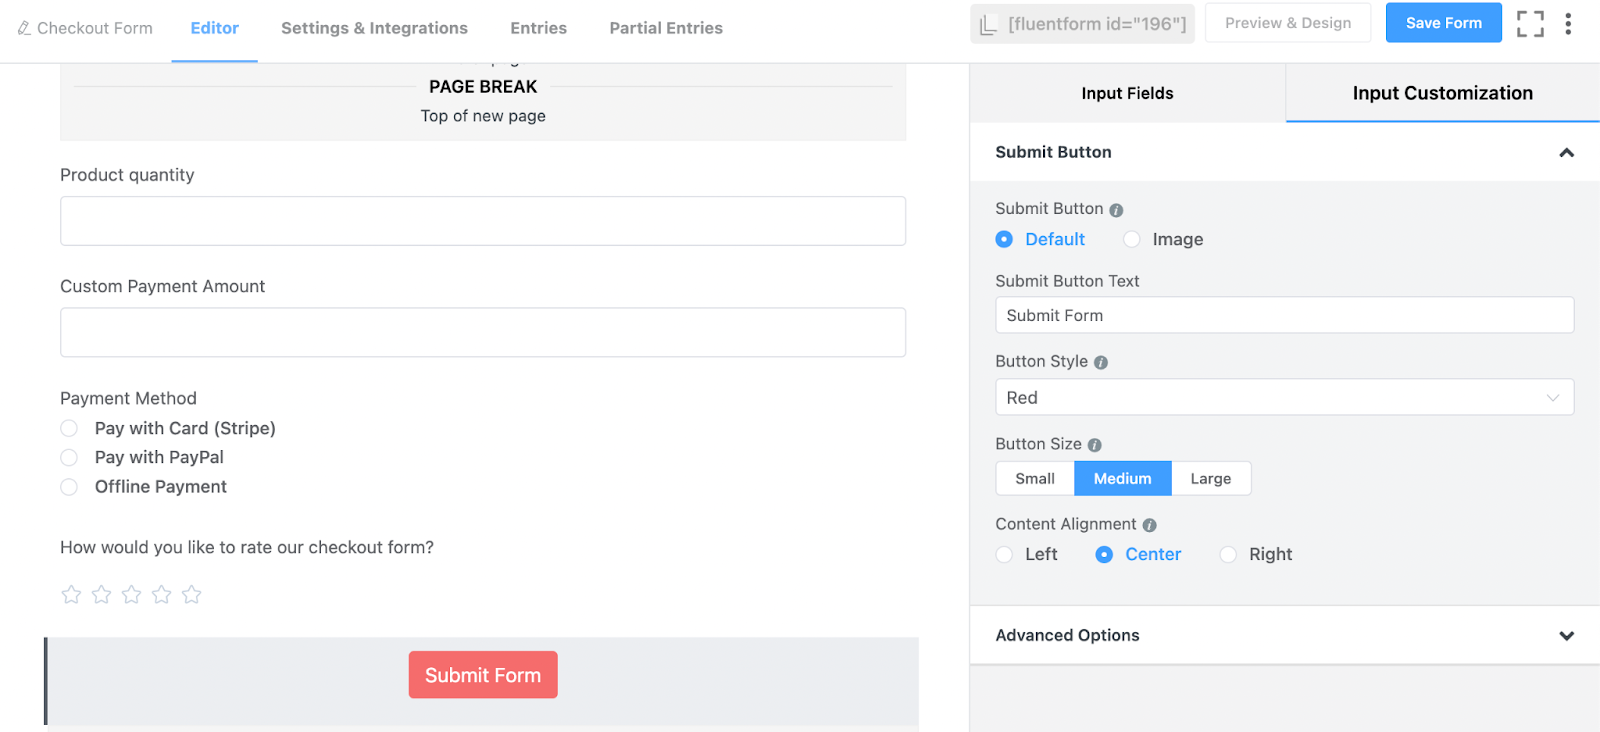Switch to the Input Fields tab
The width and height of the screenshot is (1600, 732).
point(1127,93)
